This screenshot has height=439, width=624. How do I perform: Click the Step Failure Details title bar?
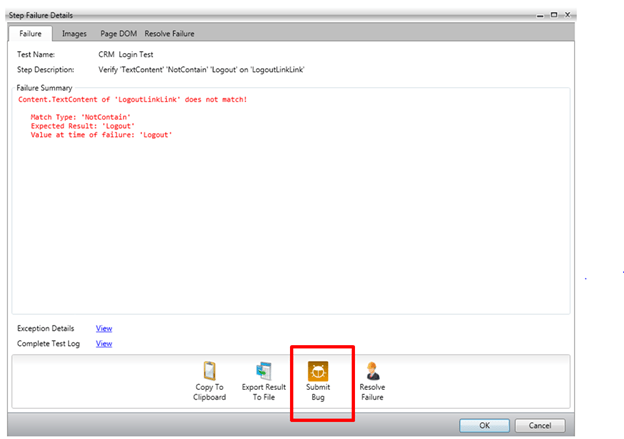pyautogui.click(x=250, y=15)
